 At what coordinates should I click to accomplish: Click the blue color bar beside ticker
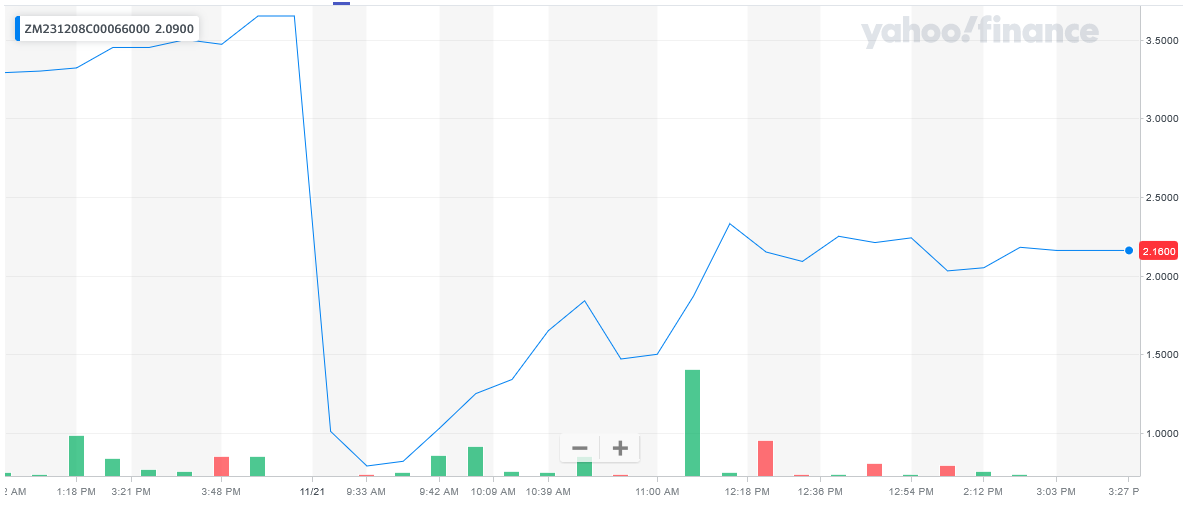17,29
